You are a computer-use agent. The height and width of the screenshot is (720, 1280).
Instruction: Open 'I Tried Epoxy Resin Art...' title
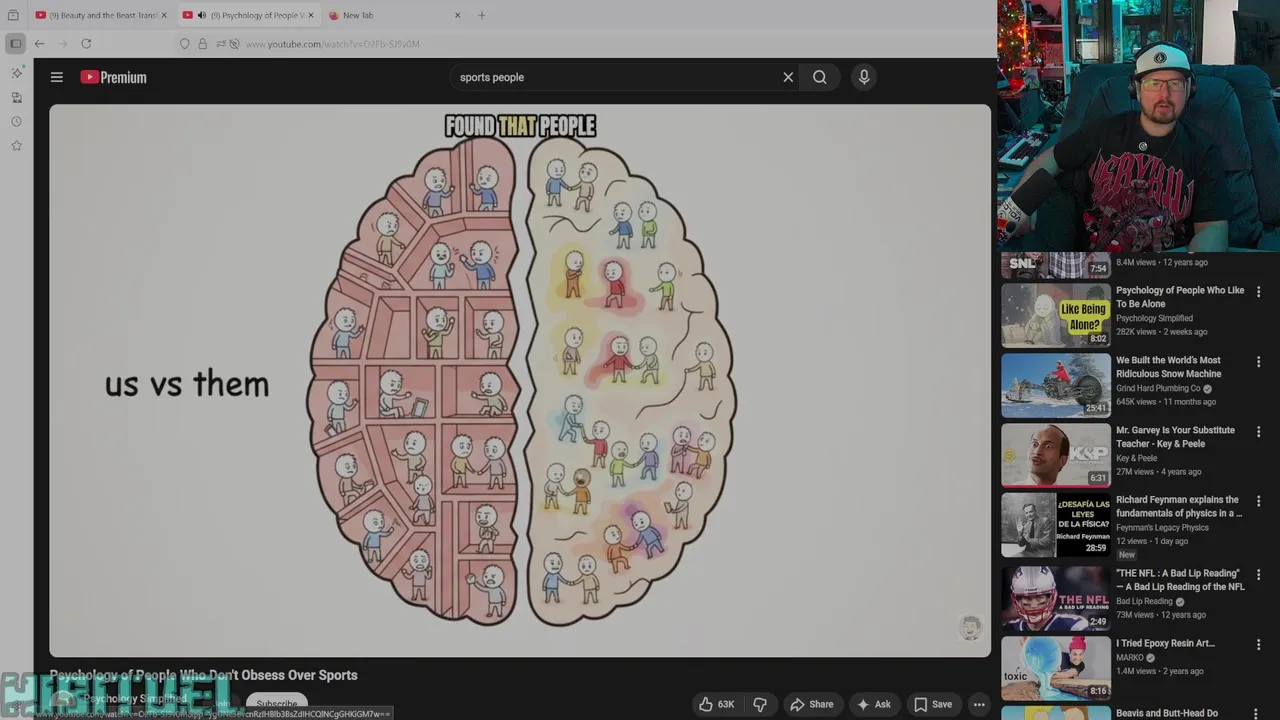[1166, 644]
